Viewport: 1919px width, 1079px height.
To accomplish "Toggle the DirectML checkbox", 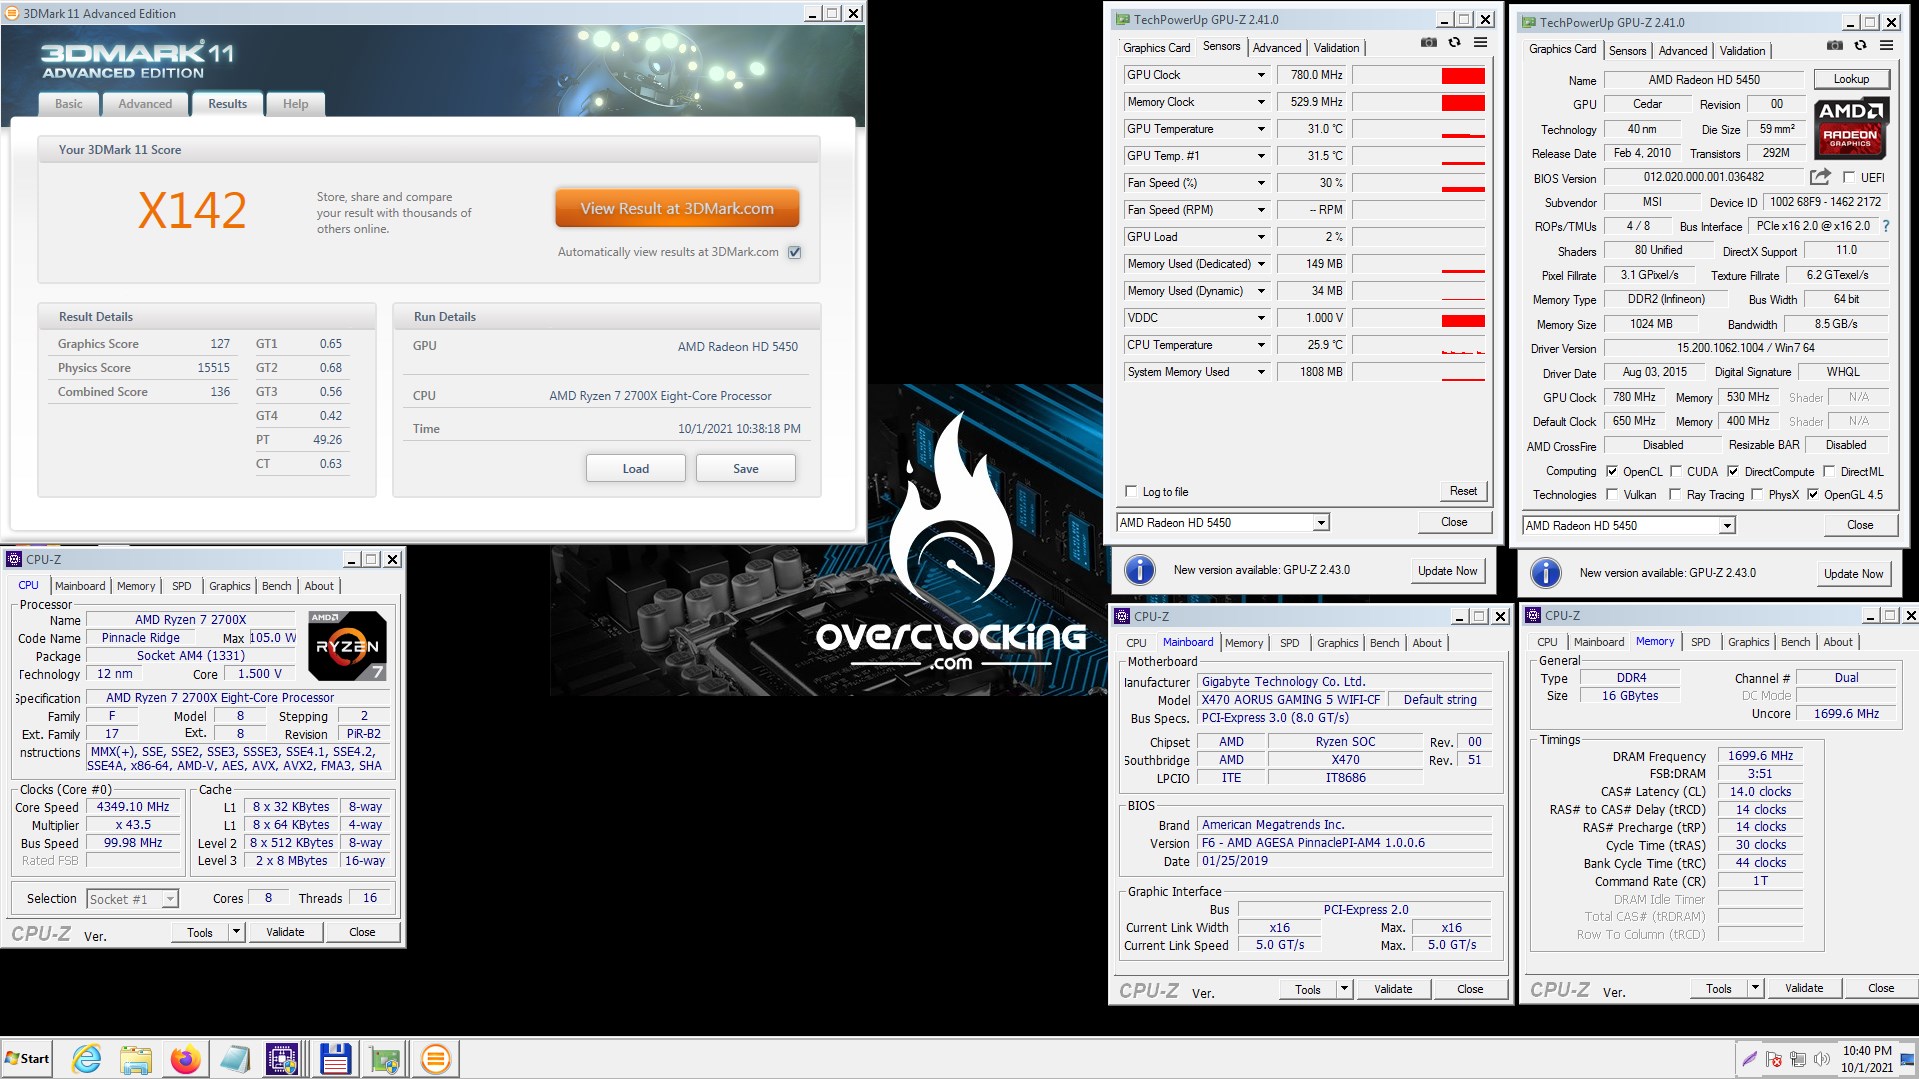I will pyautogui.click(x=1829, y=471).
